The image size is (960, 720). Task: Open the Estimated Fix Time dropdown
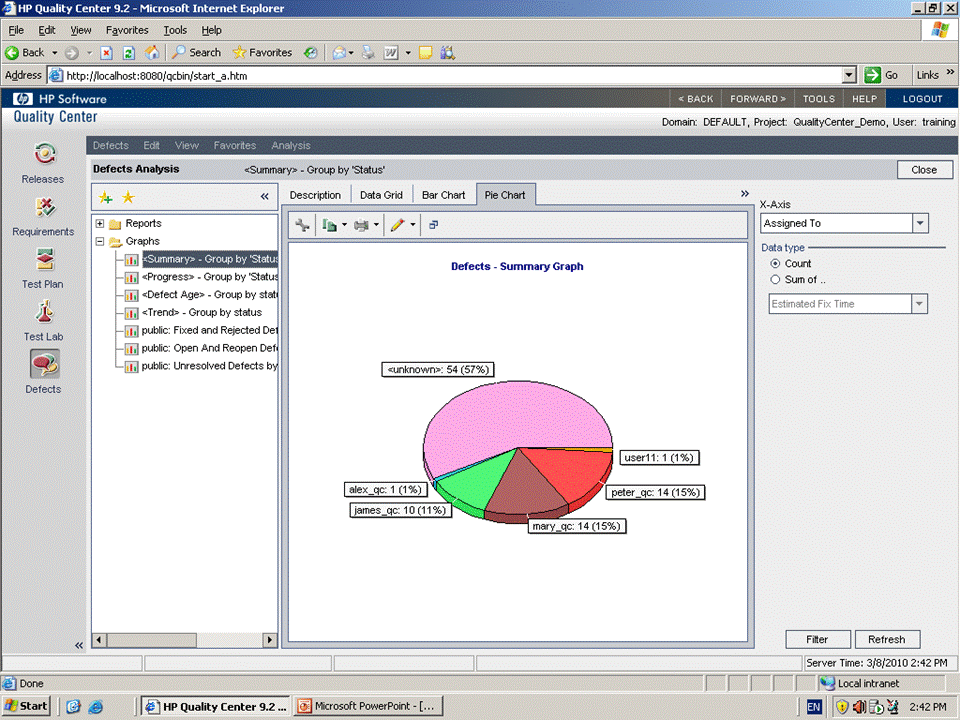[x=920, y=304]
